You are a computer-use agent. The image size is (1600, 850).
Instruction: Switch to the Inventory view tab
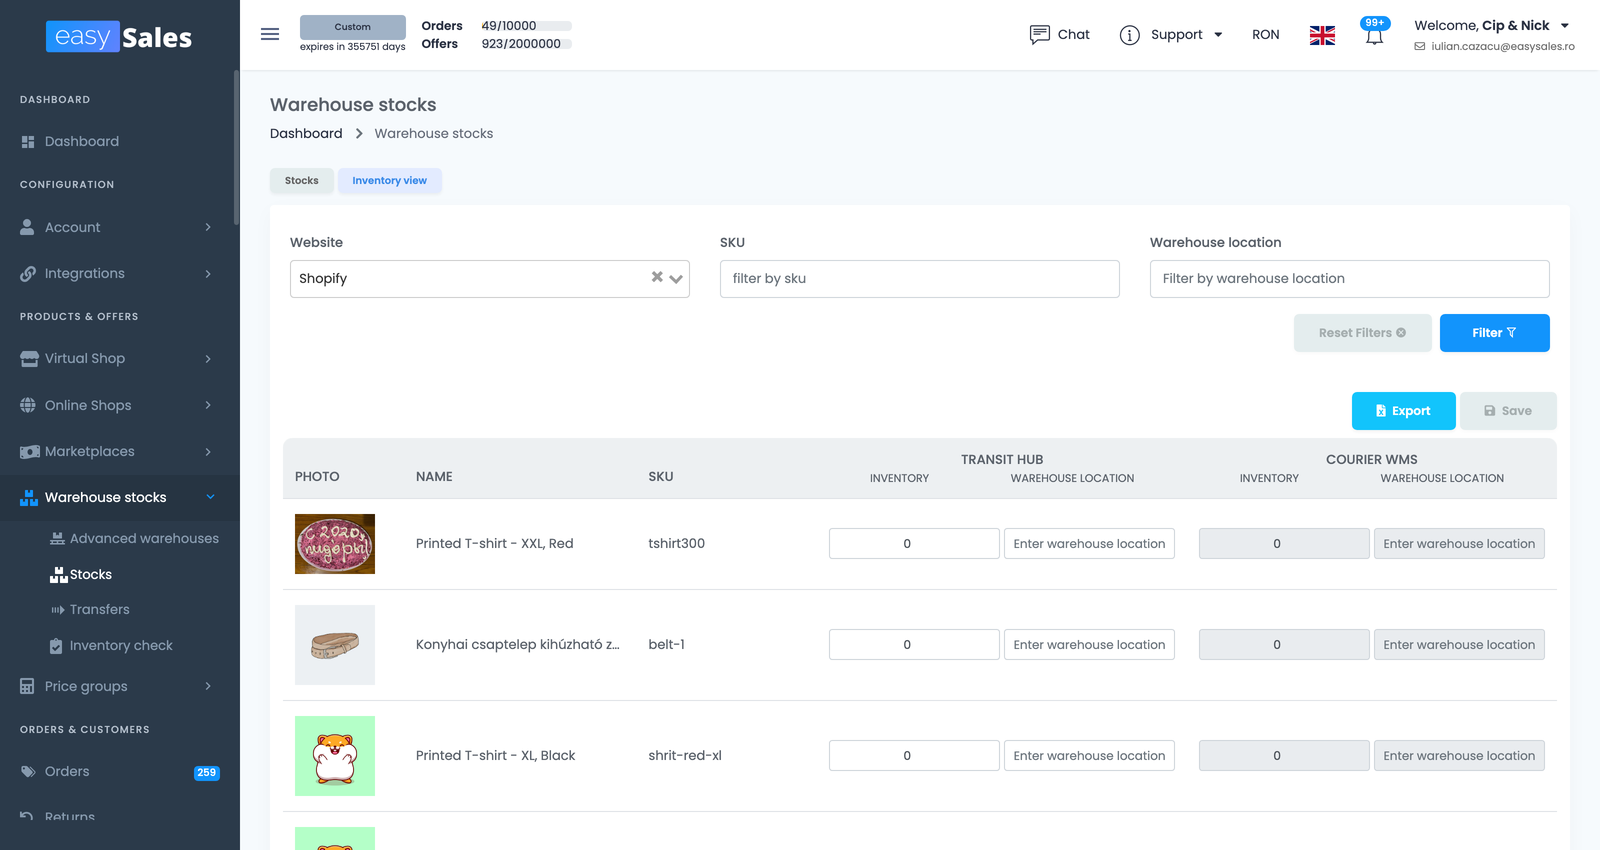click(389, 181)
